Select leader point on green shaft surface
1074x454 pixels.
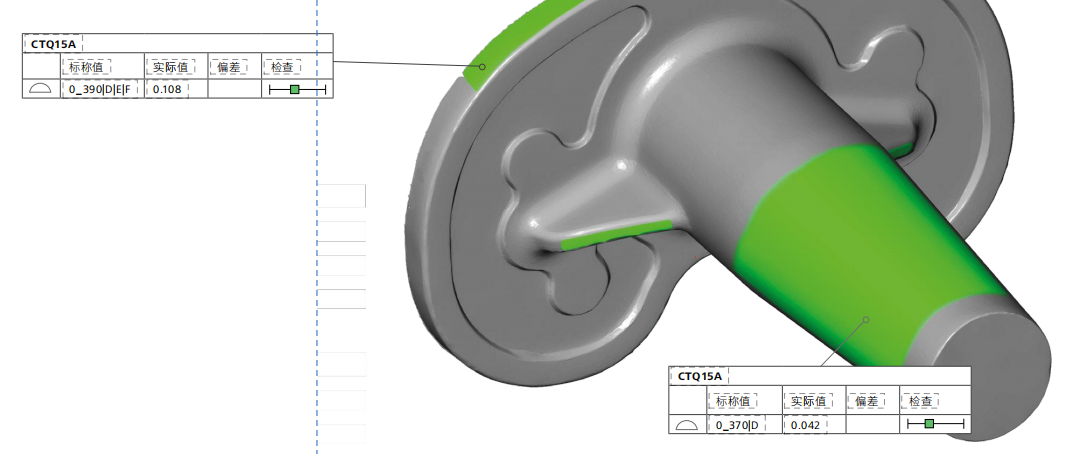[866, 320]
